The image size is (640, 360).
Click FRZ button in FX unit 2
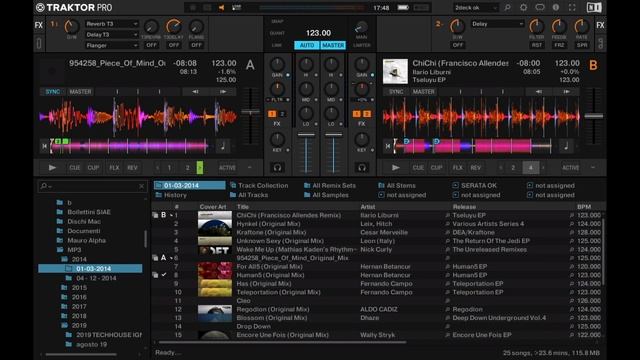point(559,45)
